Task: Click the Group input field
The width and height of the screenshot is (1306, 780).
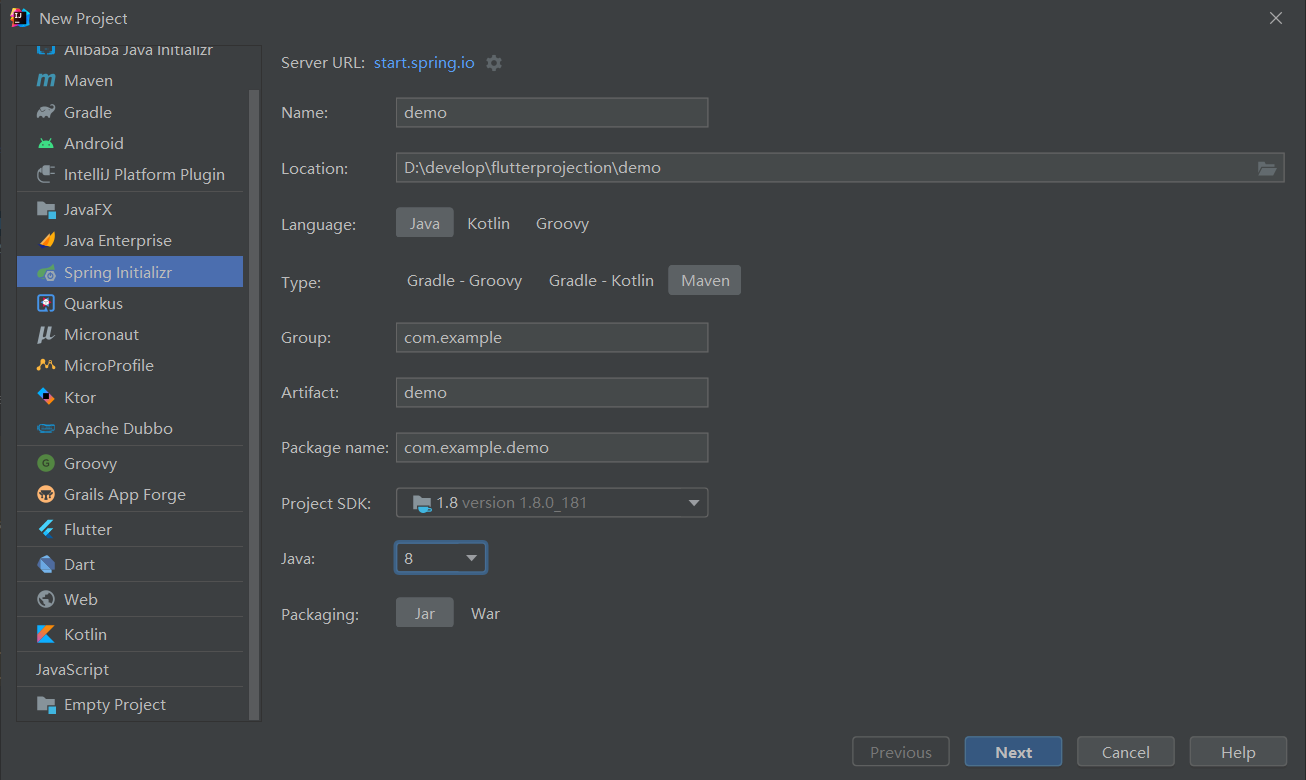Action: 552,337
